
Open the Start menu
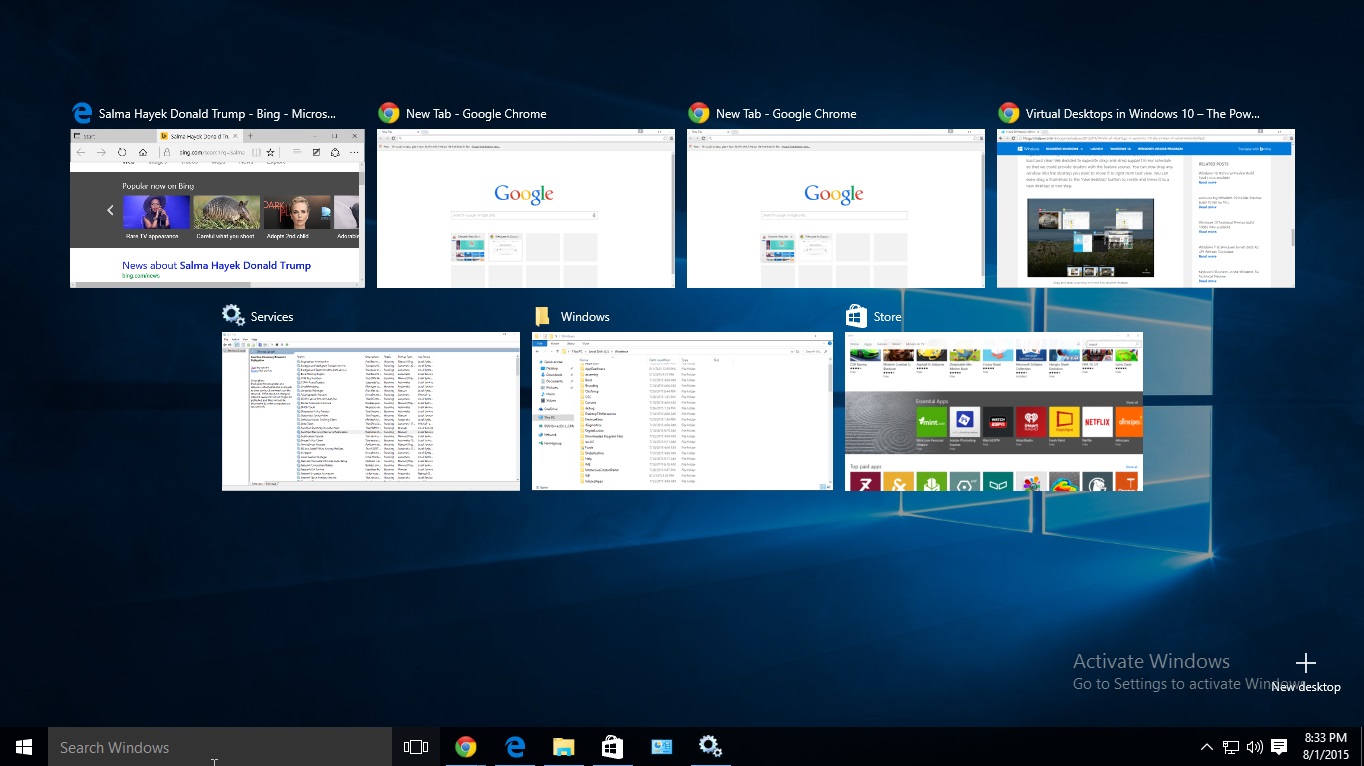[22, 746]
